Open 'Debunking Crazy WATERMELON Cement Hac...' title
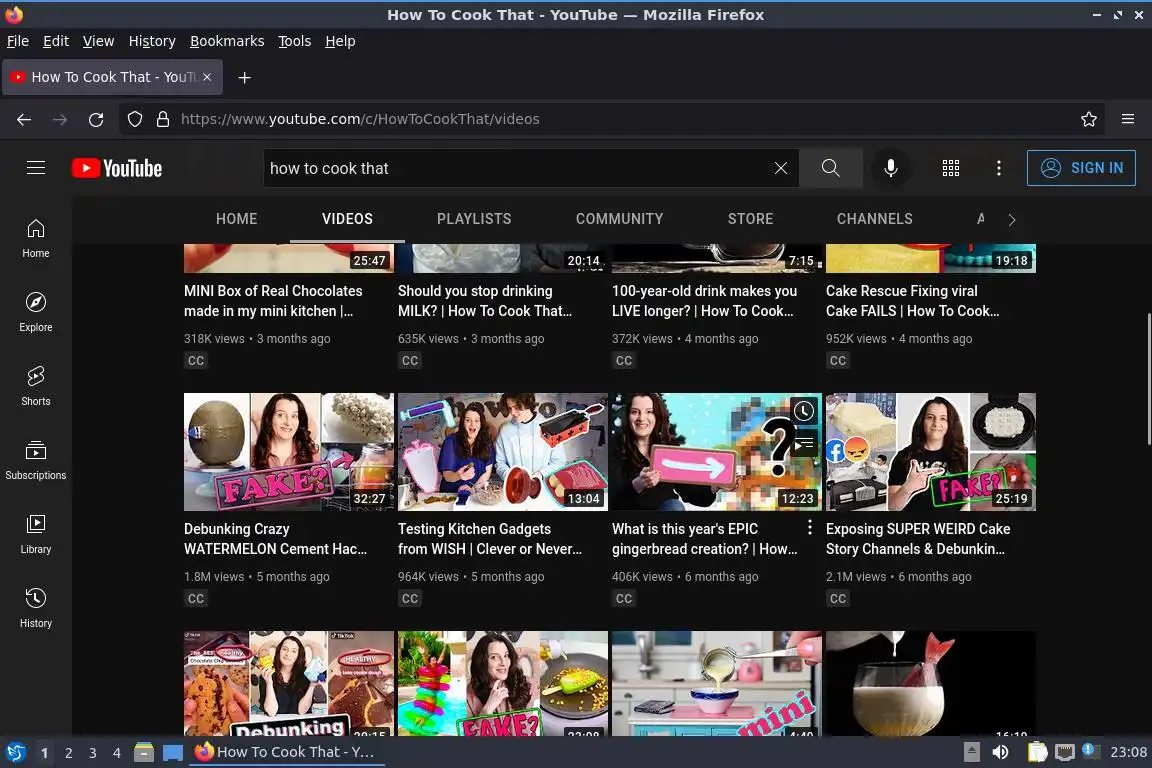 point(276,539)
